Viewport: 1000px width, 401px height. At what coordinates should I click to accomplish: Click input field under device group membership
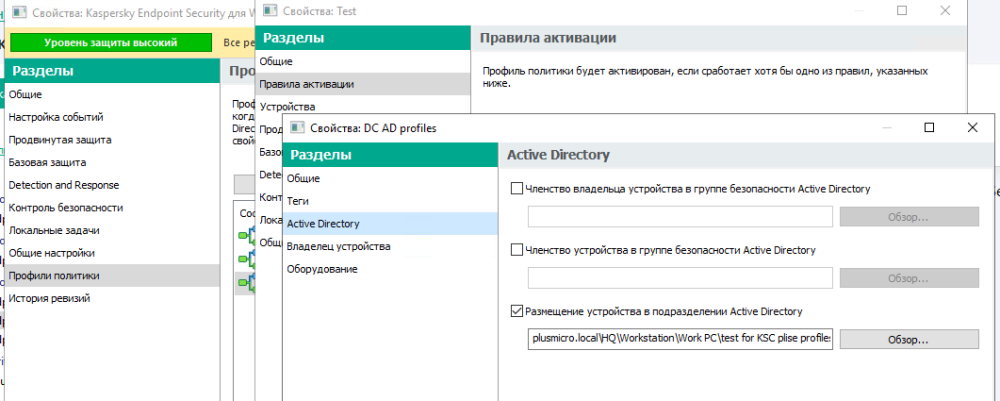coord(680,278)
